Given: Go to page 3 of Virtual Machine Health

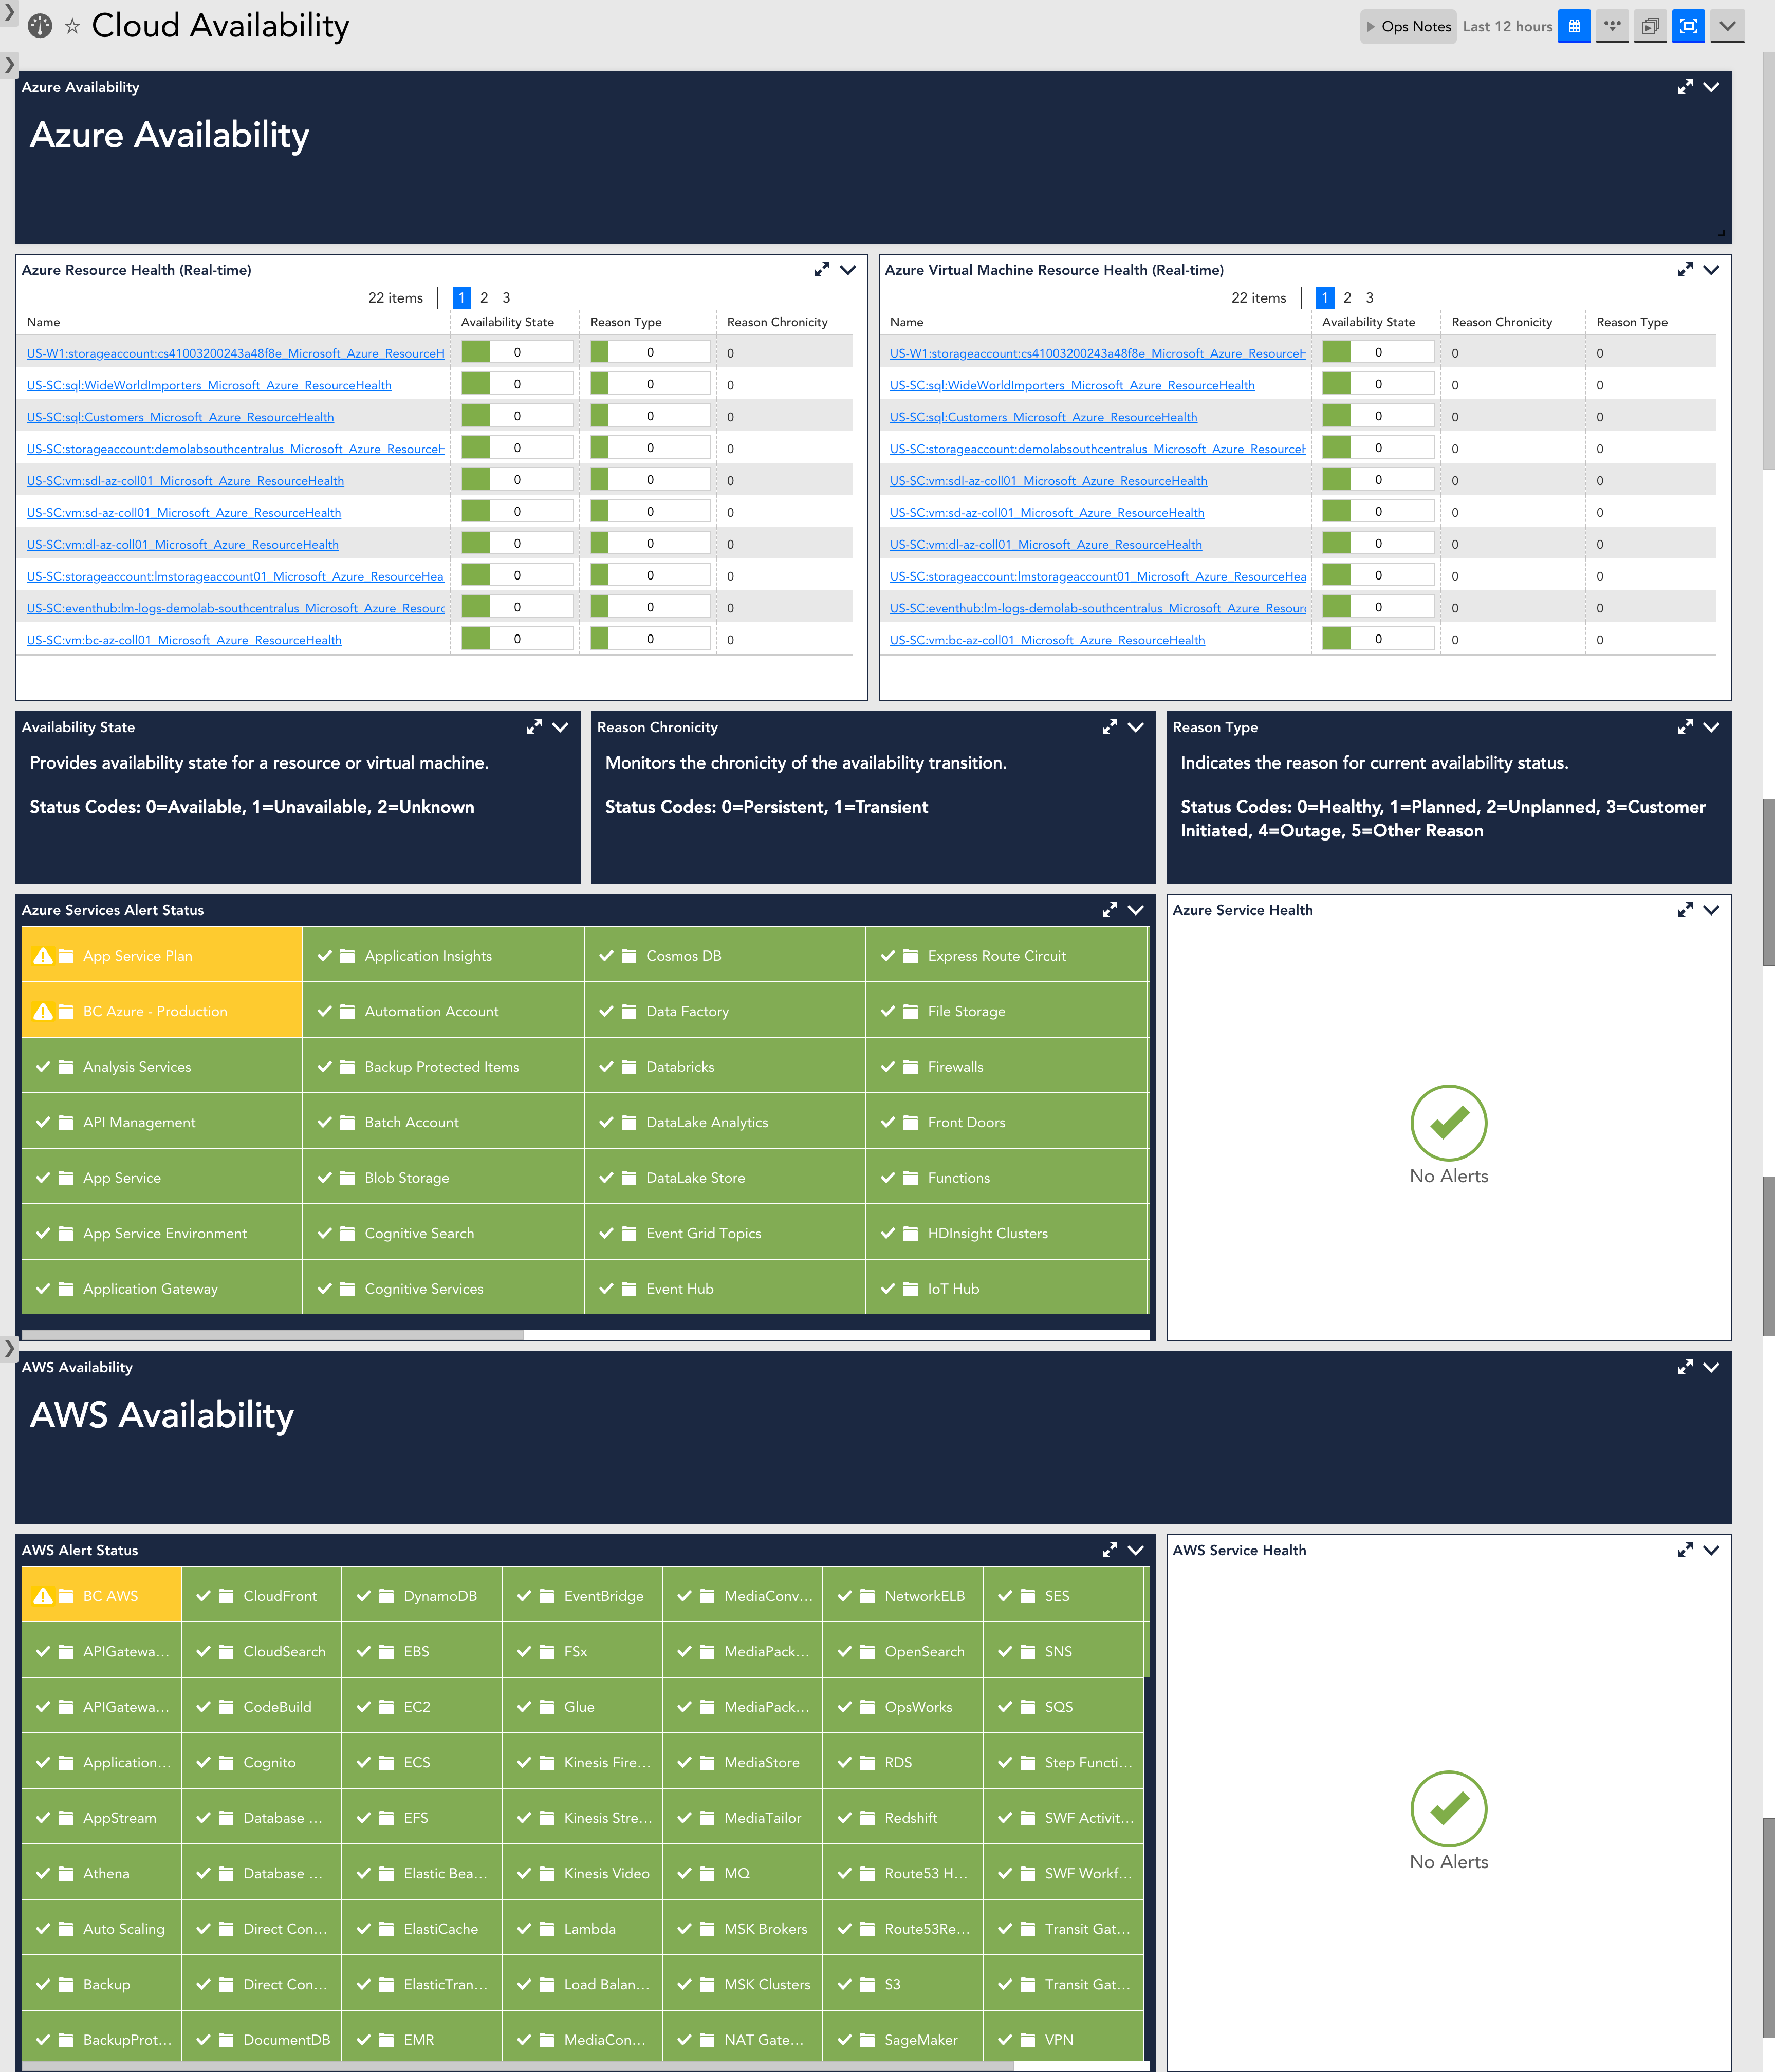Looking at the screenshot, I should pyautogui.click(x=1369, y=298).
